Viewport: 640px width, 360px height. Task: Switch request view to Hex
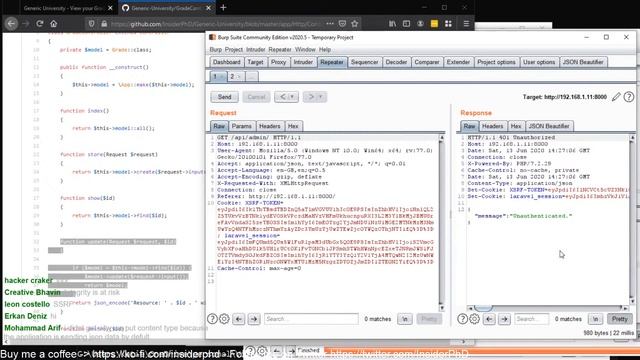click(x=293, y=126)
